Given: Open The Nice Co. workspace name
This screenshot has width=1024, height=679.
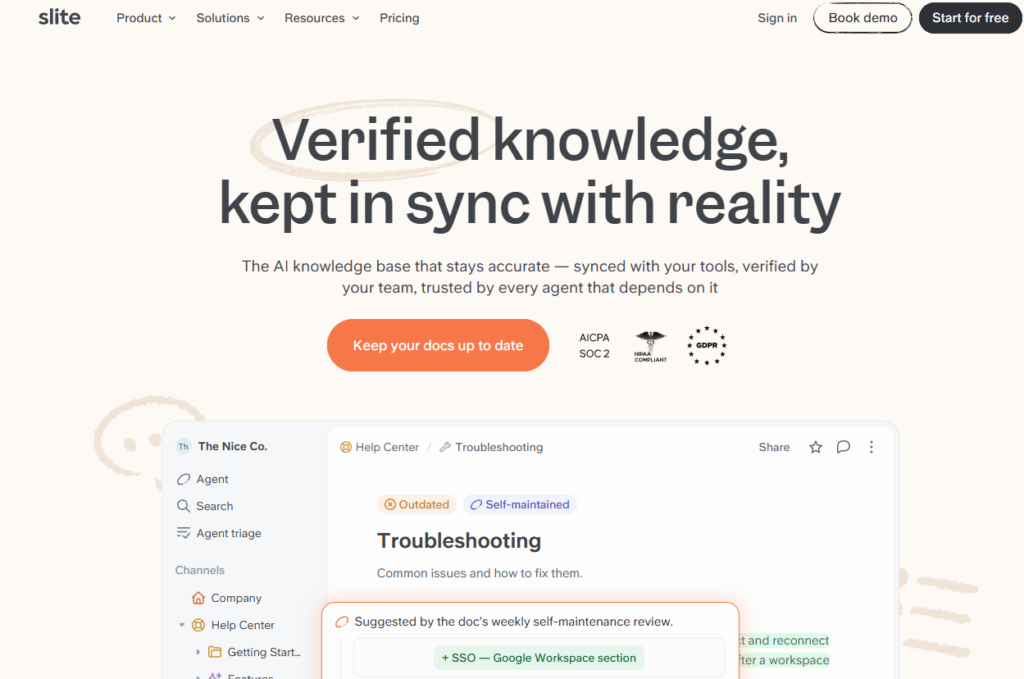Looking at the screenshot, I should [232, 447].
